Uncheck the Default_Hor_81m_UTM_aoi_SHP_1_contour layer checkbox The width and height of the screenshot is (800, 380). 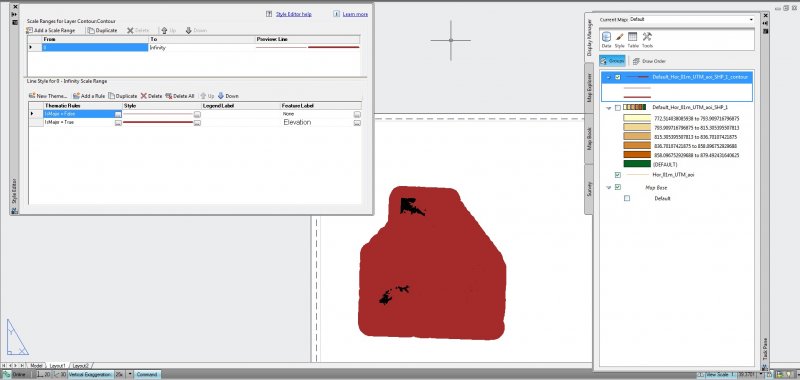(x=618, y=77)
